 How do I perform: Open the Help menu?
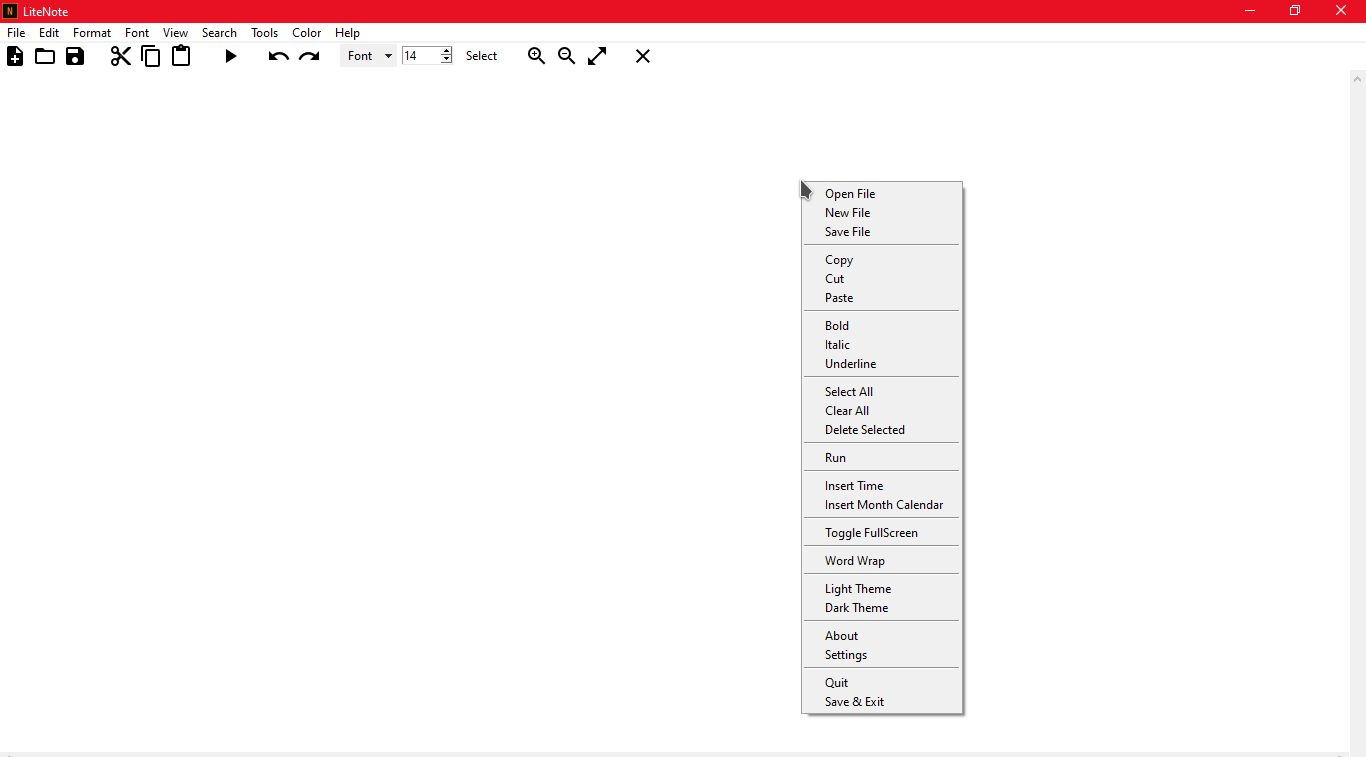pos(347,33)
